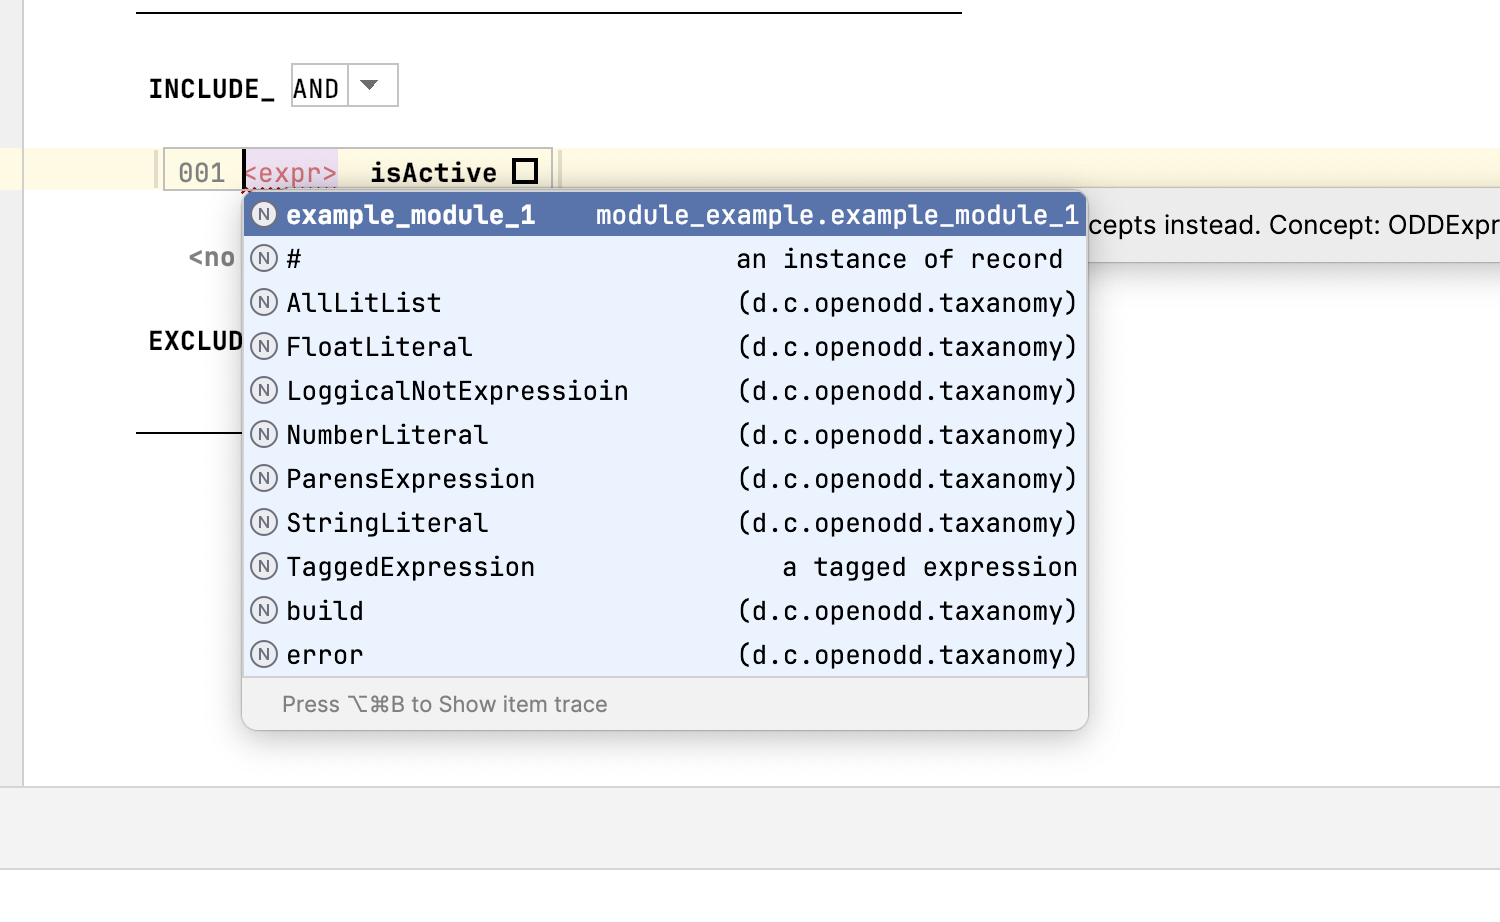The width and height of the screenshot is (1500, 922).
Task: Click the red expr placeholder cell
Action: tap(291, 173)
